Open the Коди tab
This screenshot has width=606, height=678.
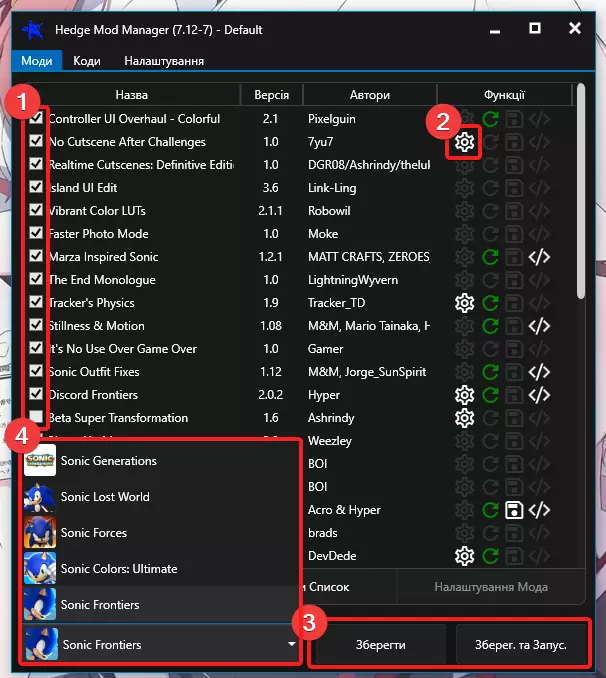[x=87, y=61]
